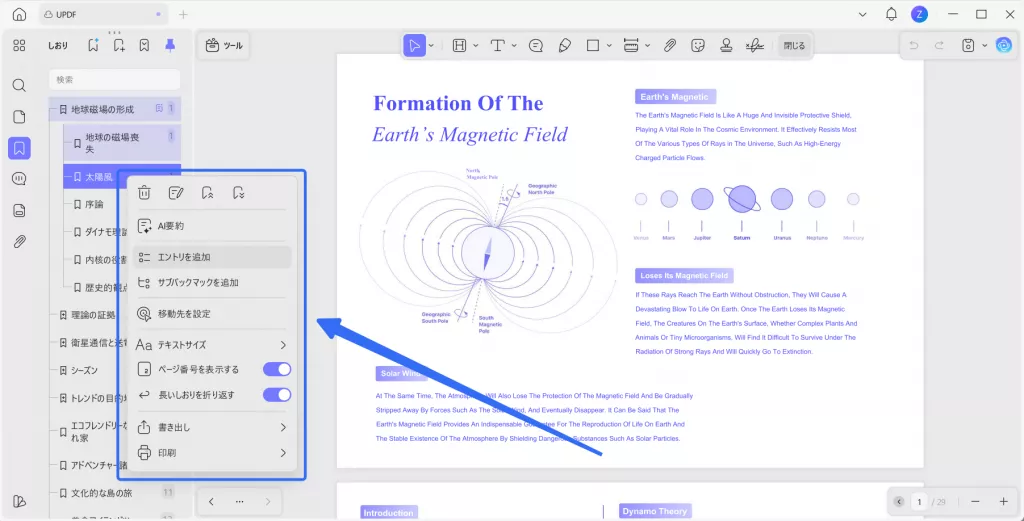The height and width of the screenshot is (521, 1024).
Task: Open the save options dropdown arrow
Action: (x=985, y=46)
